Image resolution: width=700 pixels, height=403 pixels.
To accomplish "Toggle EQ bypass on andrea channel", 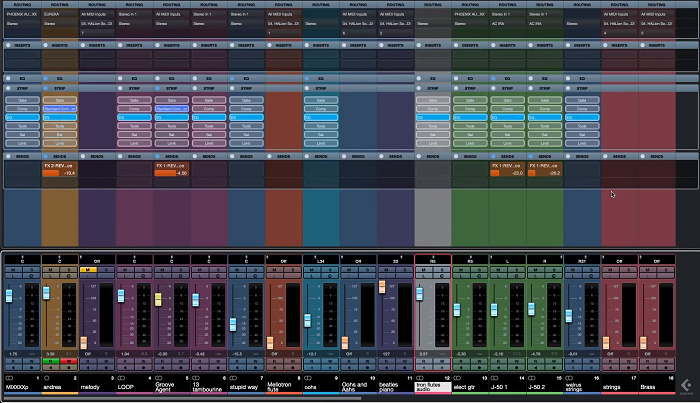I will (46, 78).
